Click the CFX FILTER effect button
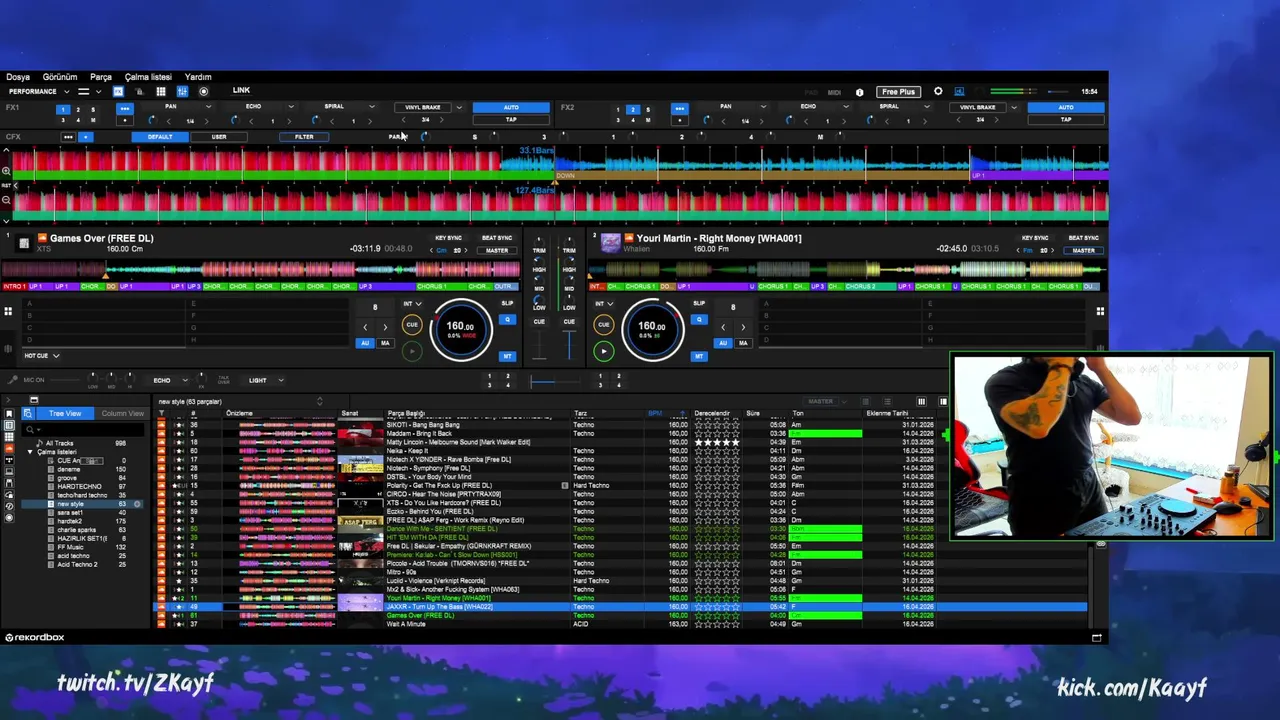 [x=304, y=137]
